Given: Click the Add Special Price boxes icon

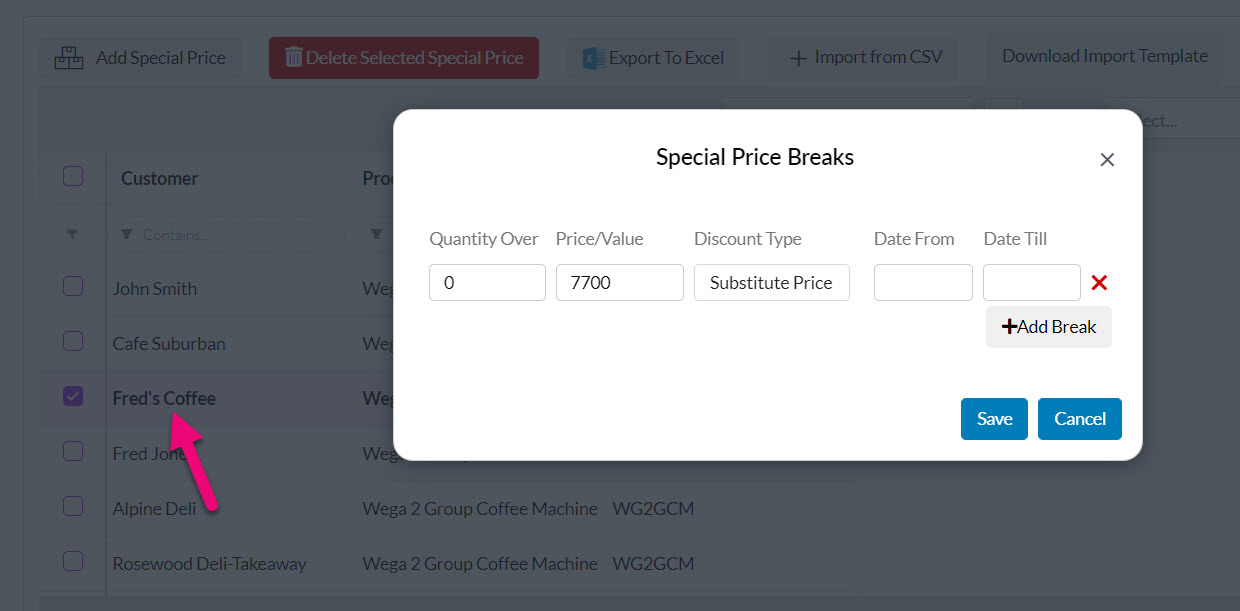Looking at the screenshot, I should 69,58.
